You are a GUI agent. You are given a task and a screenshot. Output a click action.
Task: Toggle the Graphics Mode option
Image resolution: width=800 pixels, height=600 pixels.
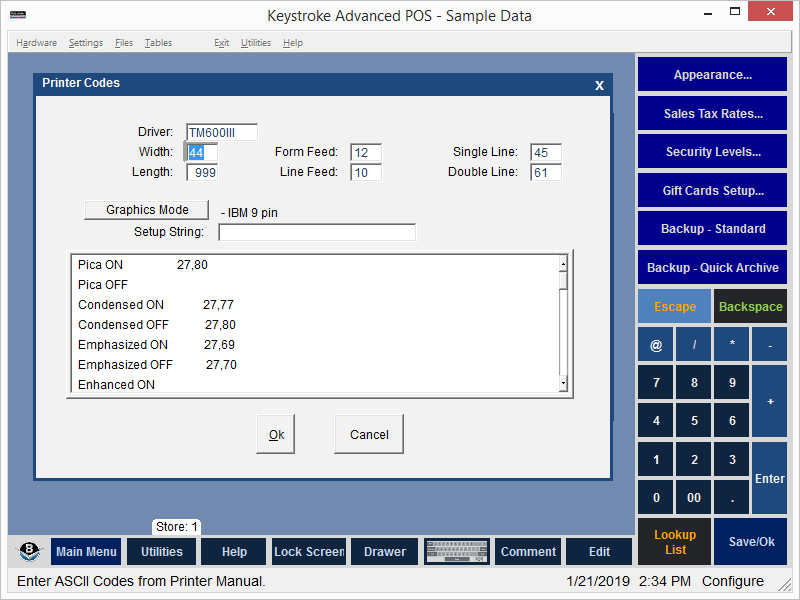[146, 209]
